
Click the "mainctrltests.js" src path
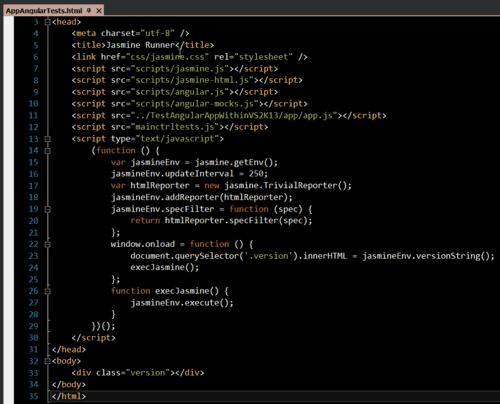(x=177, y=127)
